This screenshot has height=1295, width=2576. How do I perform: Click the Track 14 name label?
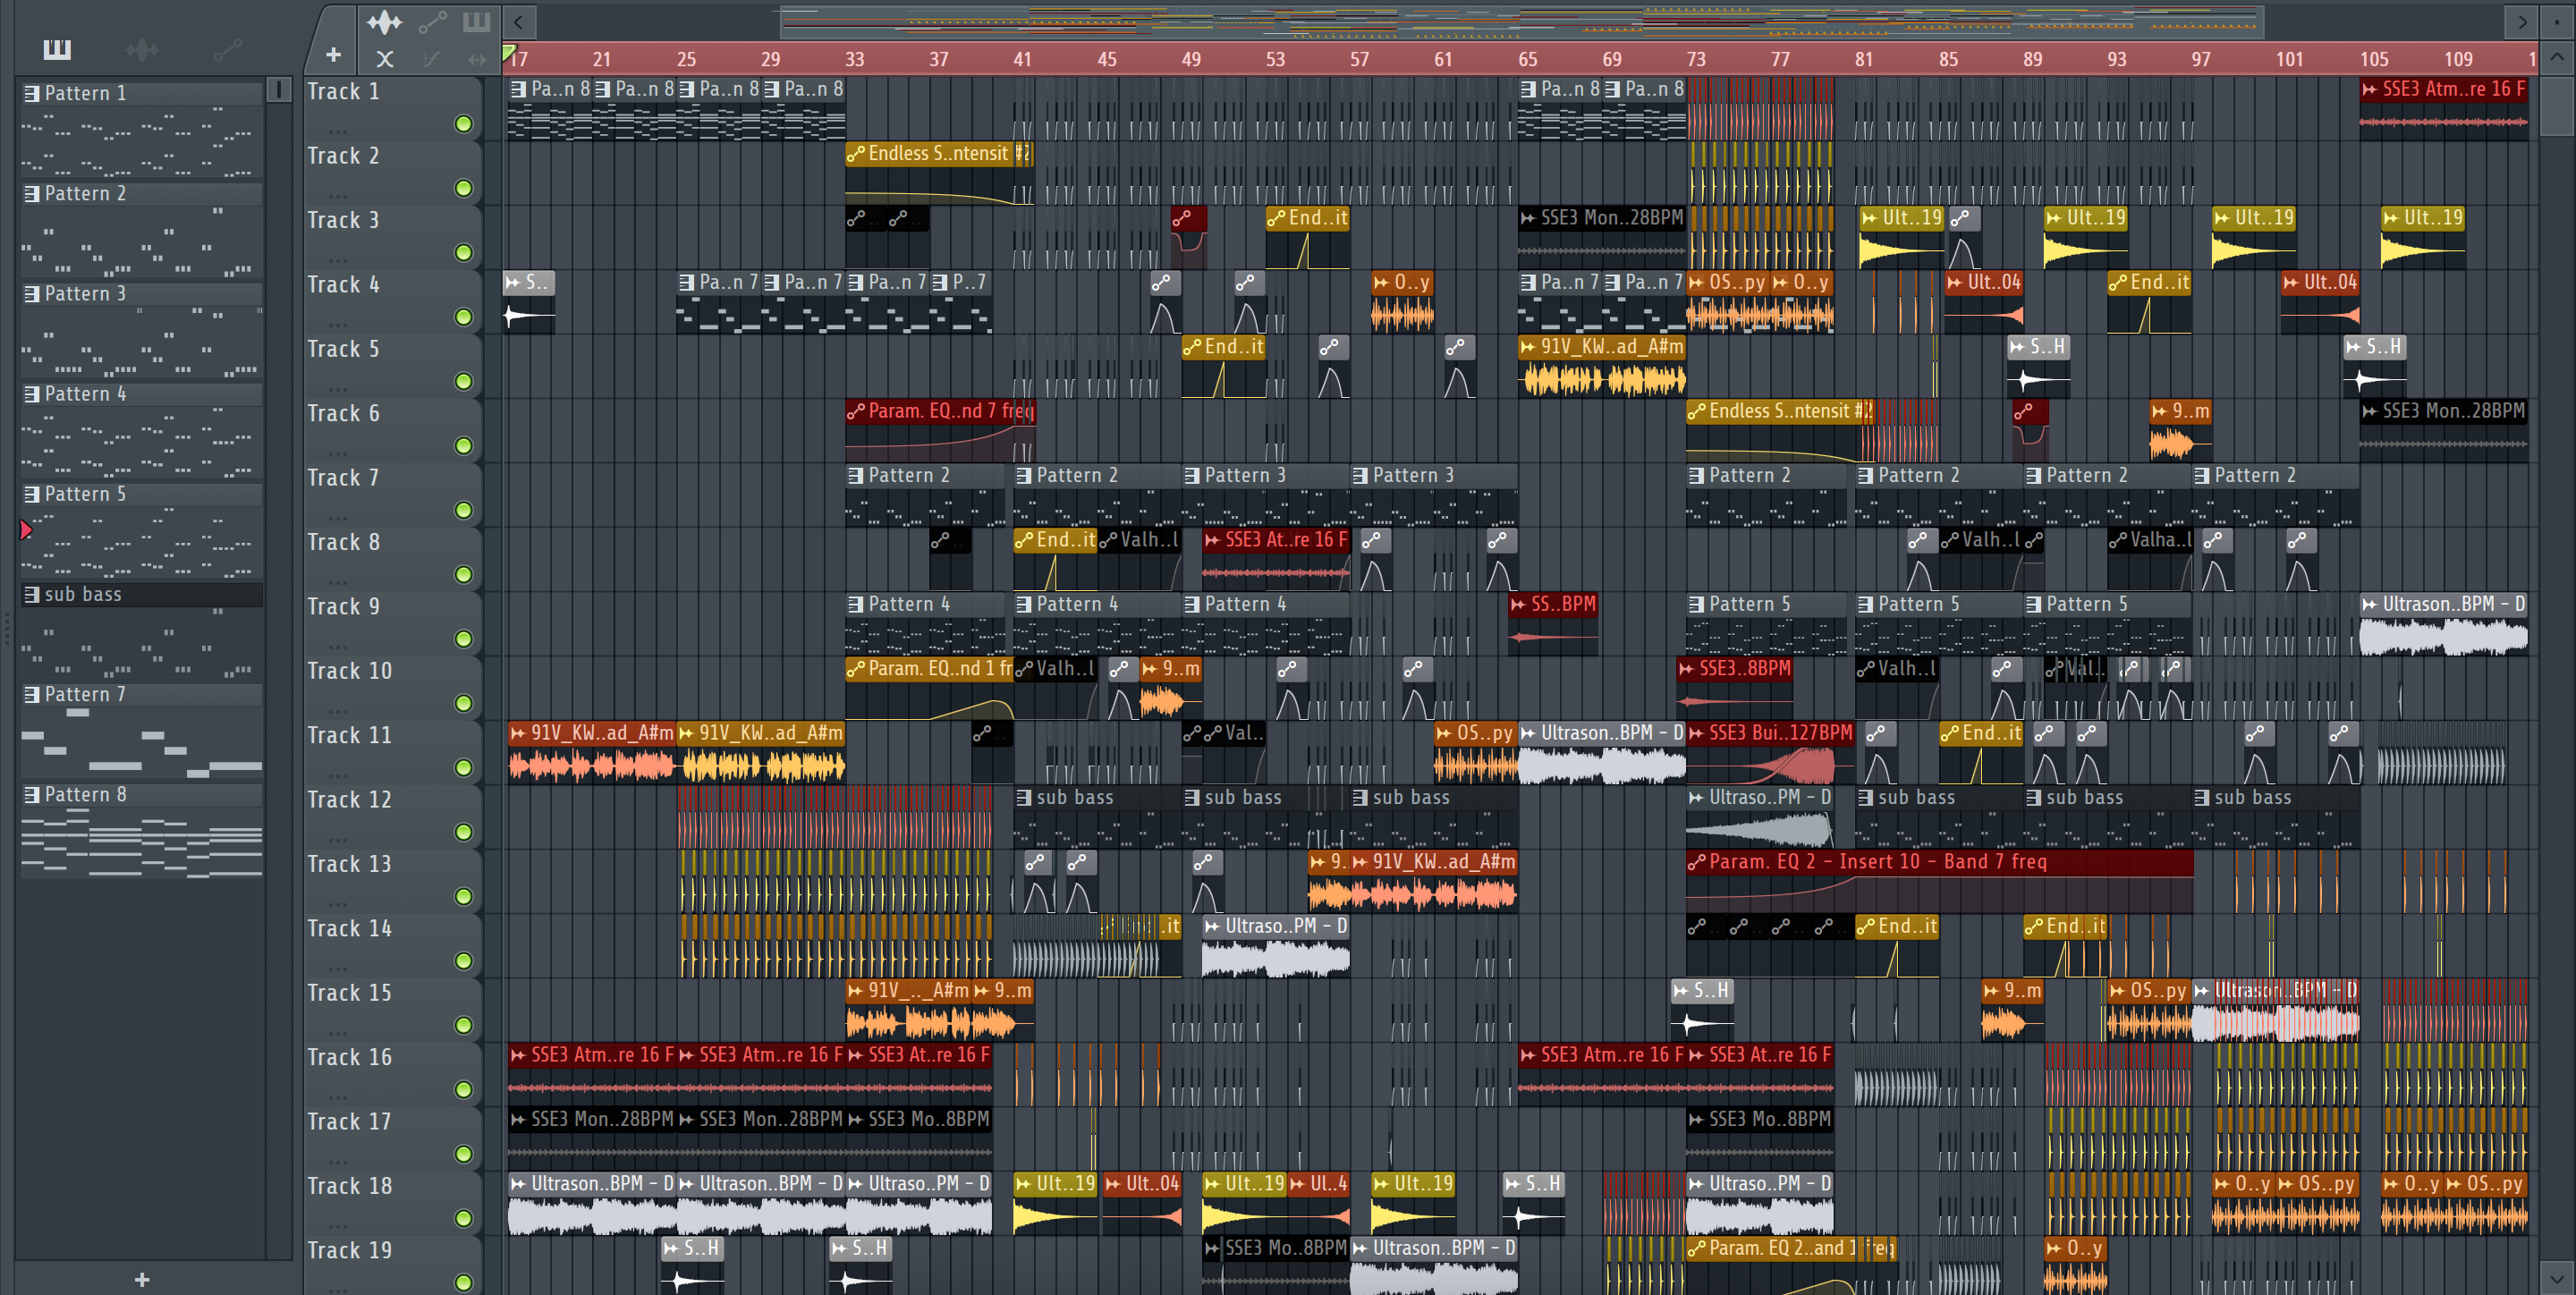349,929
